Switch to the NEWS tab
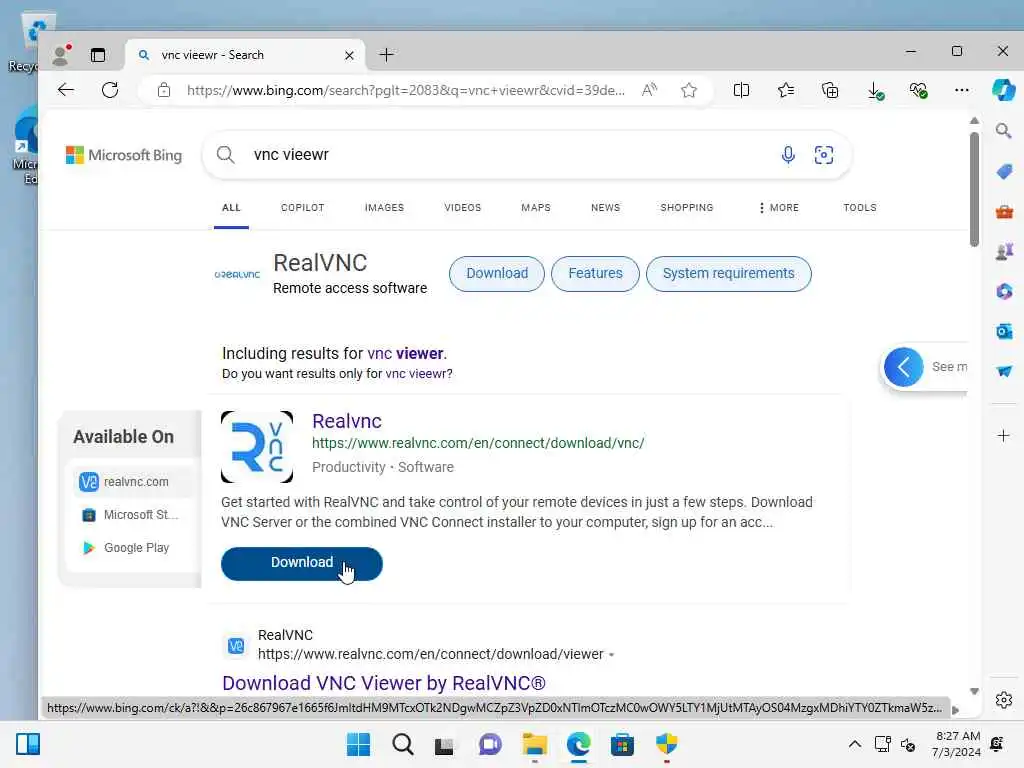 (605, 208)
